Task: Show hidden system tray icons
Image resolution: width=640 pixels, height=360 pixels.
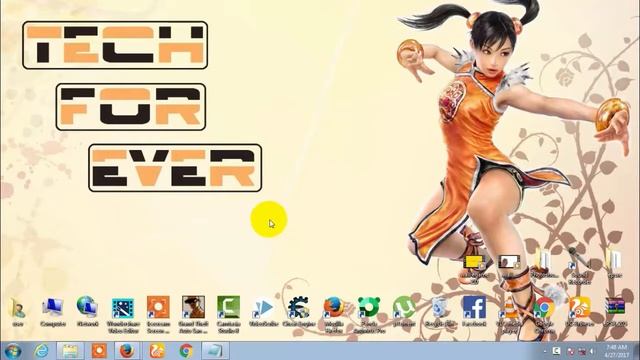Action: click(545, 351)
